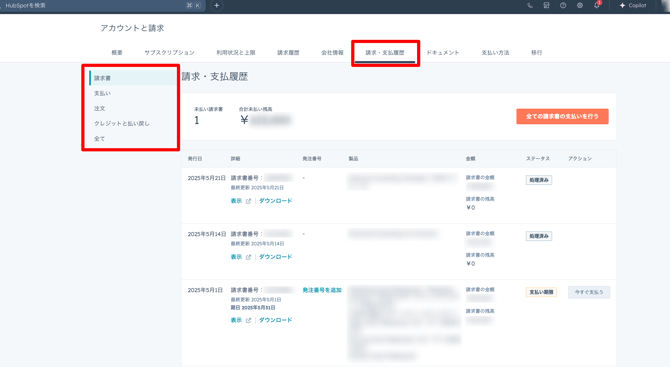The image size is (670, 367).
Task: Click the ステータス column header
Action: tap(538, 159)
